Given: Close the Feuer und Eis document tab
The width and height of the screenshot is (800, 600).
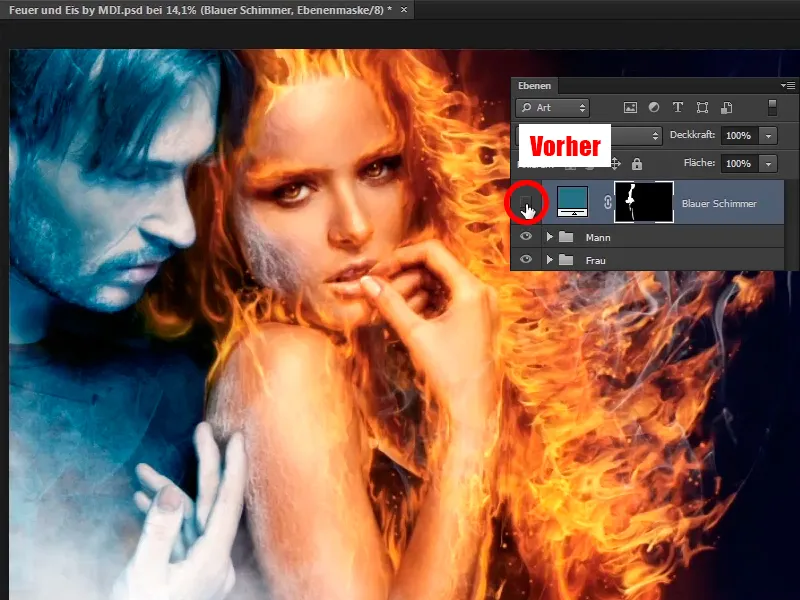Looking at the screenshot, I should [404, 10].
